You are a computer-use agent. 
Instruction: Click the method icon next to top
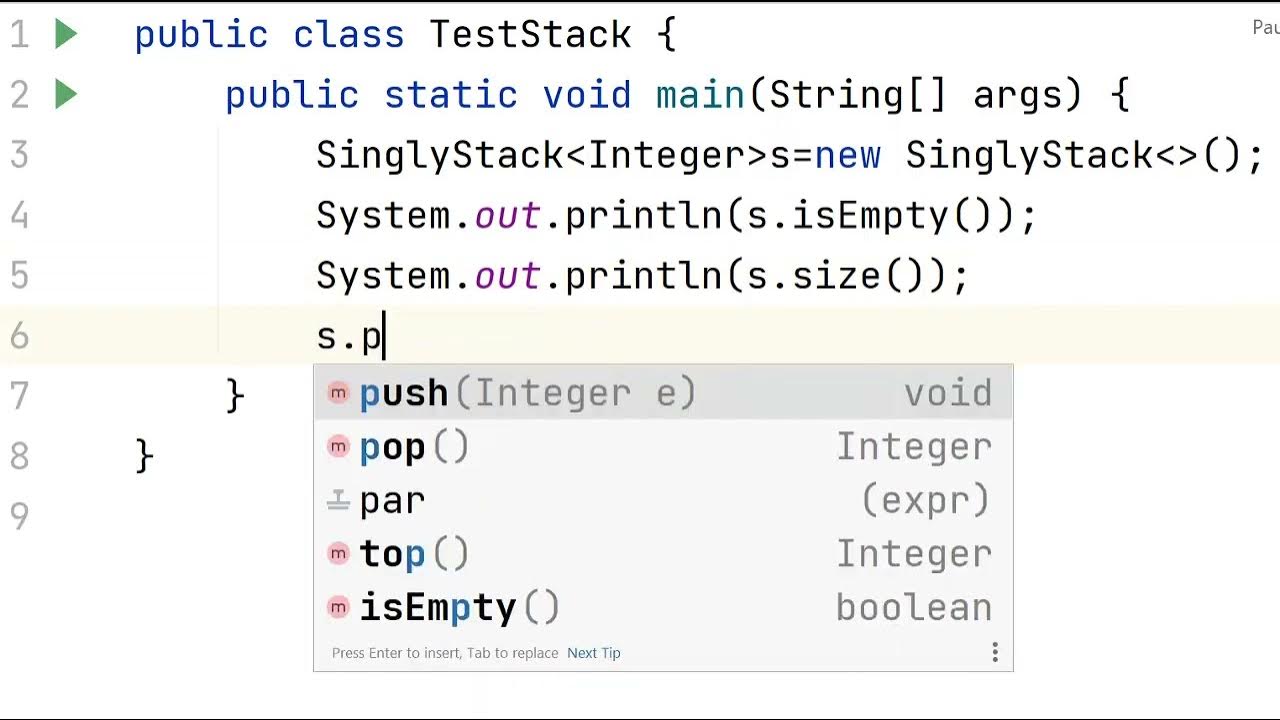[339, 554]
